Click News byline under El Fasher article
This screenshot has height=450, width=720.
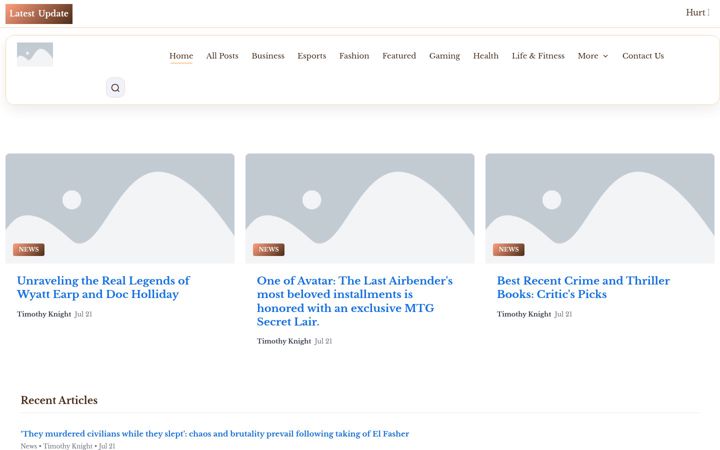pos(28,446)
